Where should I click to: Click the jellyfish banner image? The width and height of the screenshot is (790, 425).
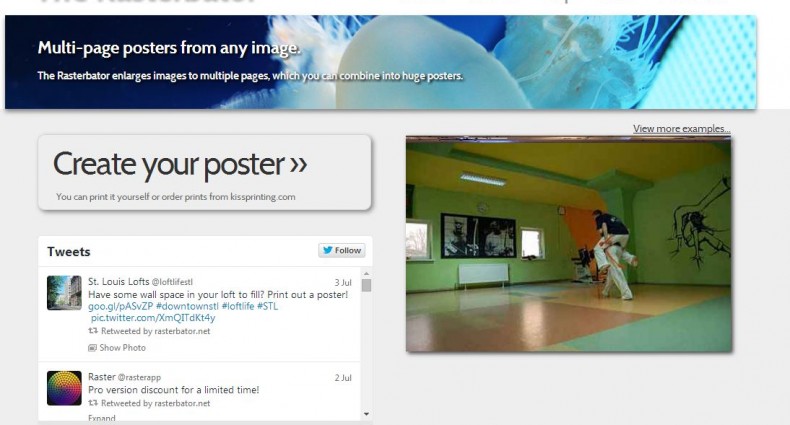[x=380, y=60]
